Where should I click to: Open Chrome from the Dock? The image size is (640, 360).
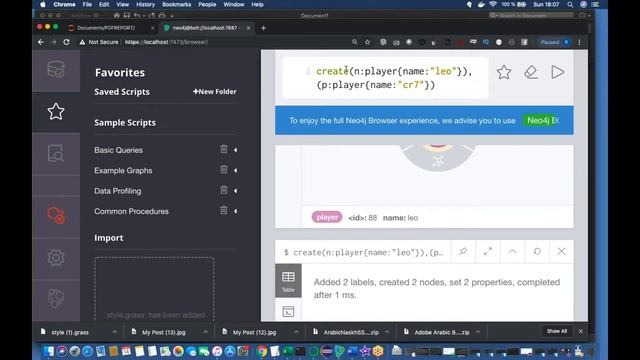click(x=262, y=351)
